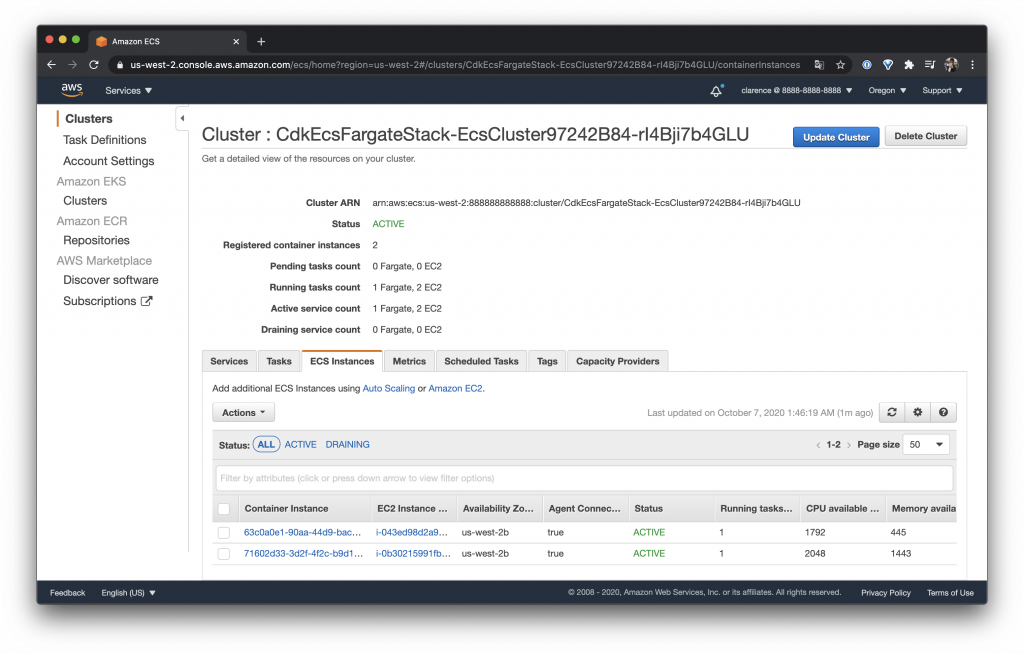Open Subscriptions external link in sidebar
The height and width of the screenshot is (653, 1024).
pyautogui.click(x=107, y=301)
